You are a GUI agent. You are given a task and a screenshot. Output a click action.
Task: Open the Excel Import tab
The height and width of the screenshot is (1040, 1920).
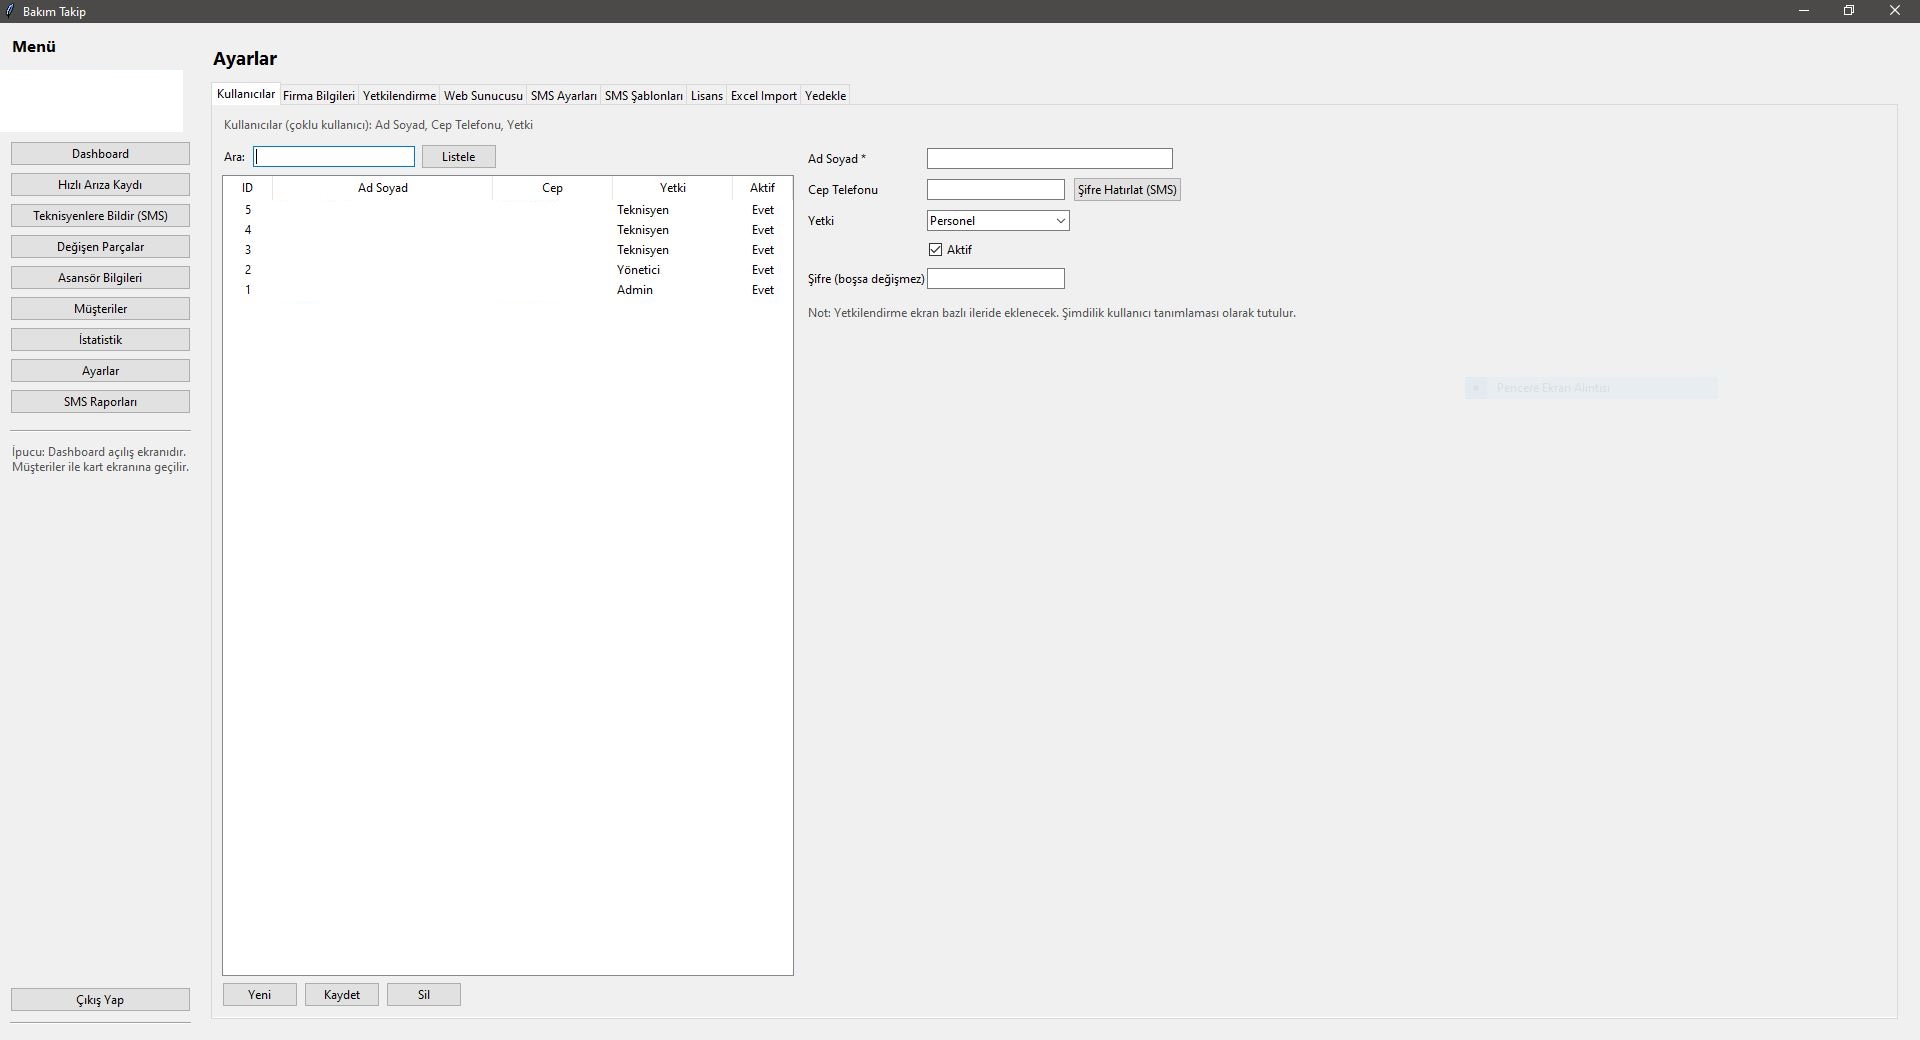[x=763, y=96]
